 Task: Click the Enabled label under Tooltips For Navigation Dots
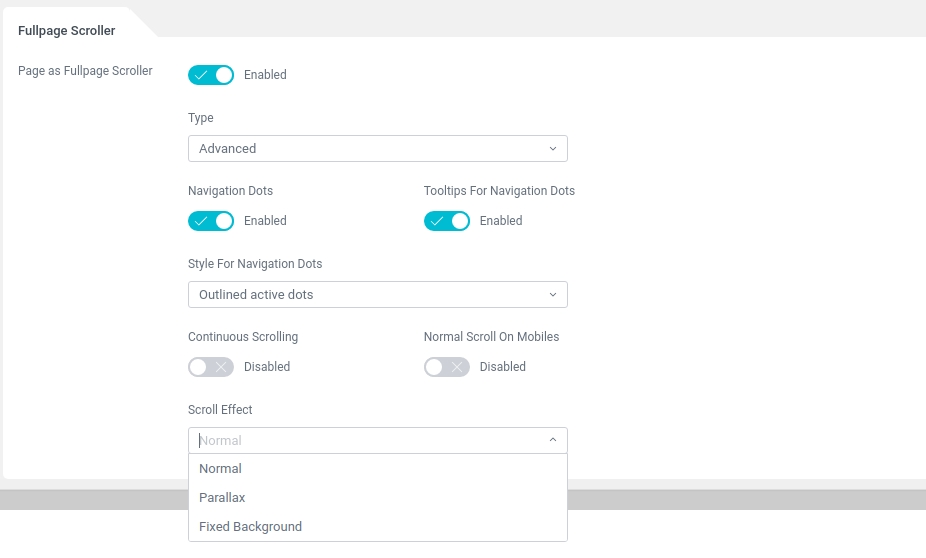tap(501, 221)
